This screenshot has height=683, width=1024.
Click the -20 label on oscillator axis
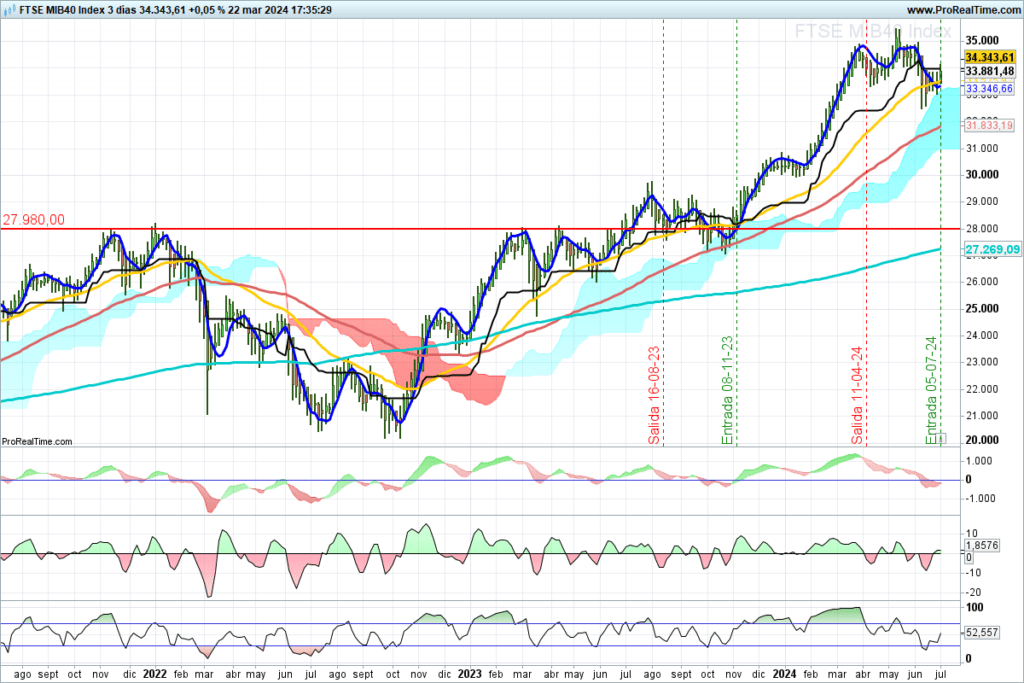[973, 592]
